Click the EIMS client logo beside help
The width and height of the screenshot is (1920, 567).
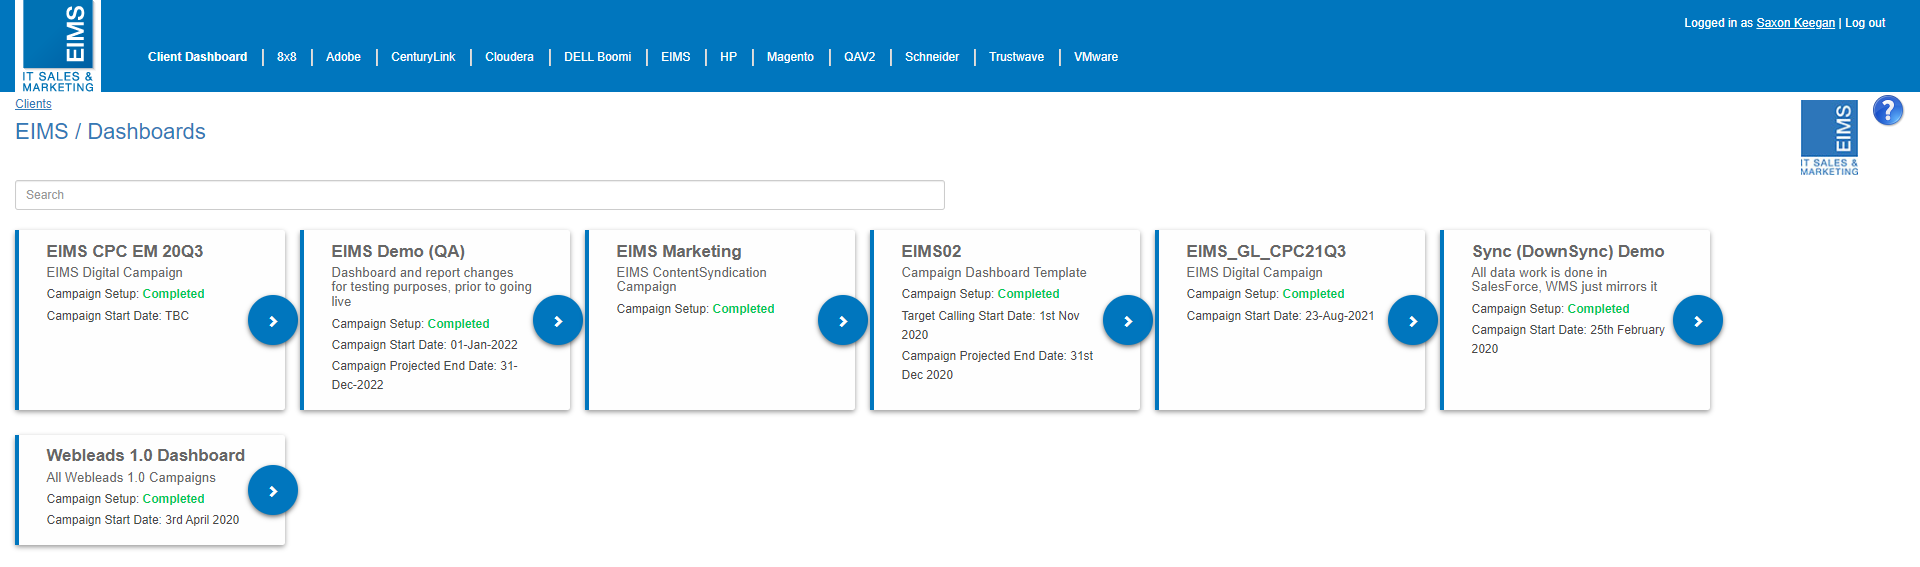(1829, 138)
